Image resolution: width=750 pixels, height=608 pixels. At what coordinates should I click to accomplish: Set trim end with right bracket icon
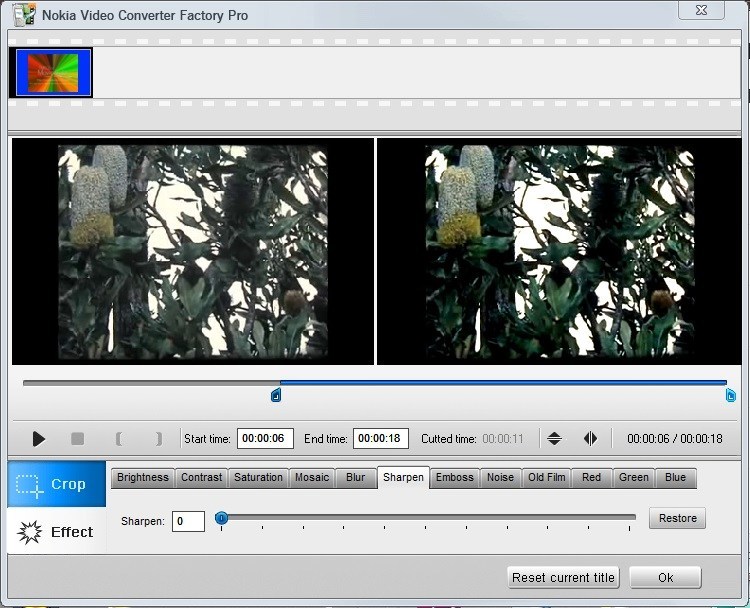coord(159,439)
